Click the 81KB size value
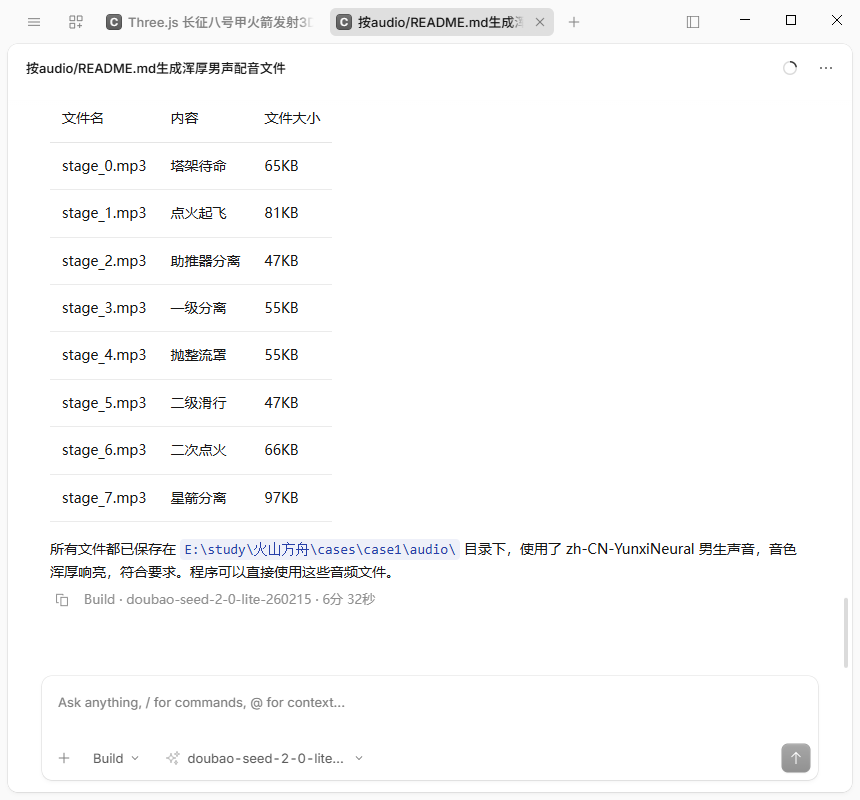860x800 pixels. [x=281, y=213]
